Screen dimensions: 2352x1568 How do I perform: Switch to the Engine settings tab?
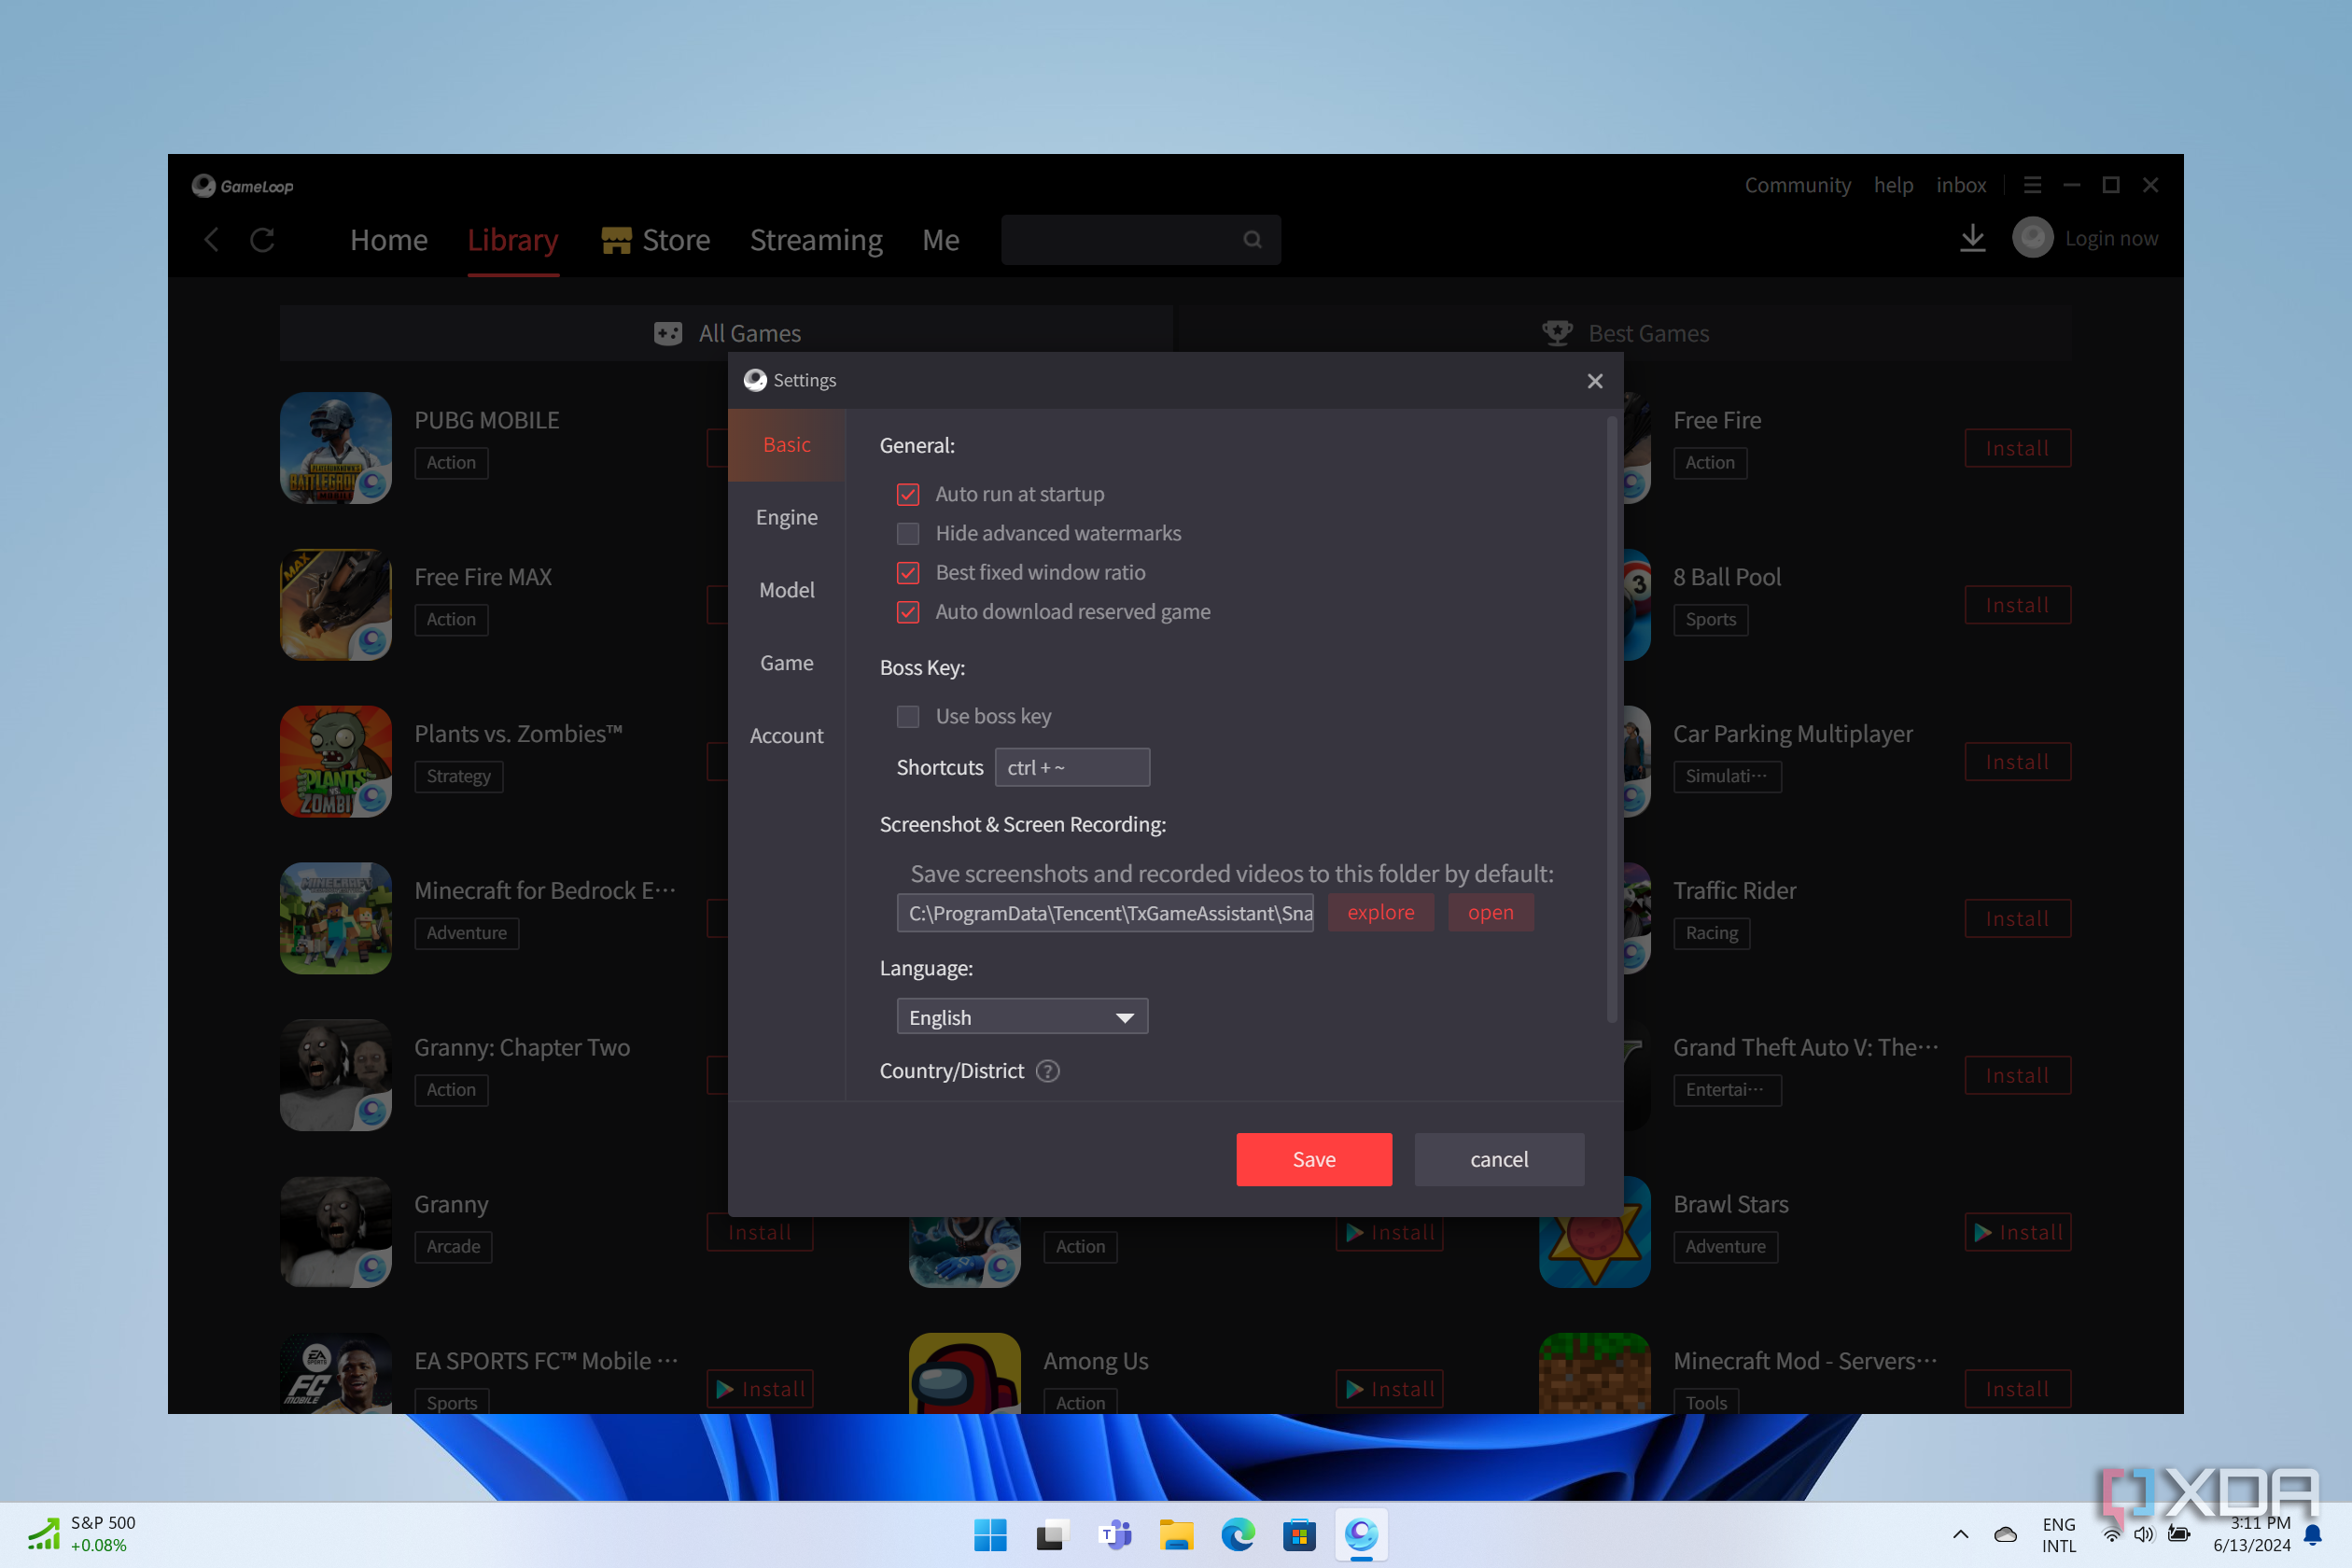tap(787, 518)
